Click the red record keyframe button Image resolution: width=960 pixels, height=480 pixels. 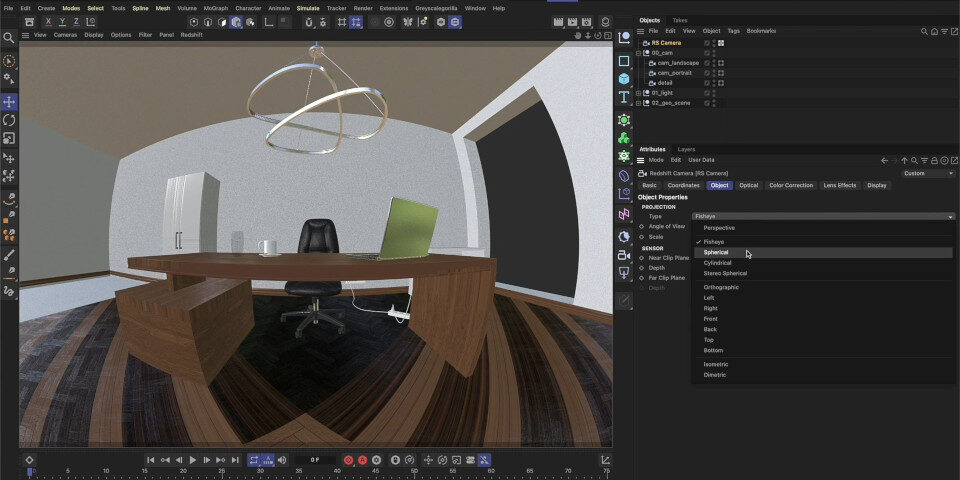coord(348,460)
